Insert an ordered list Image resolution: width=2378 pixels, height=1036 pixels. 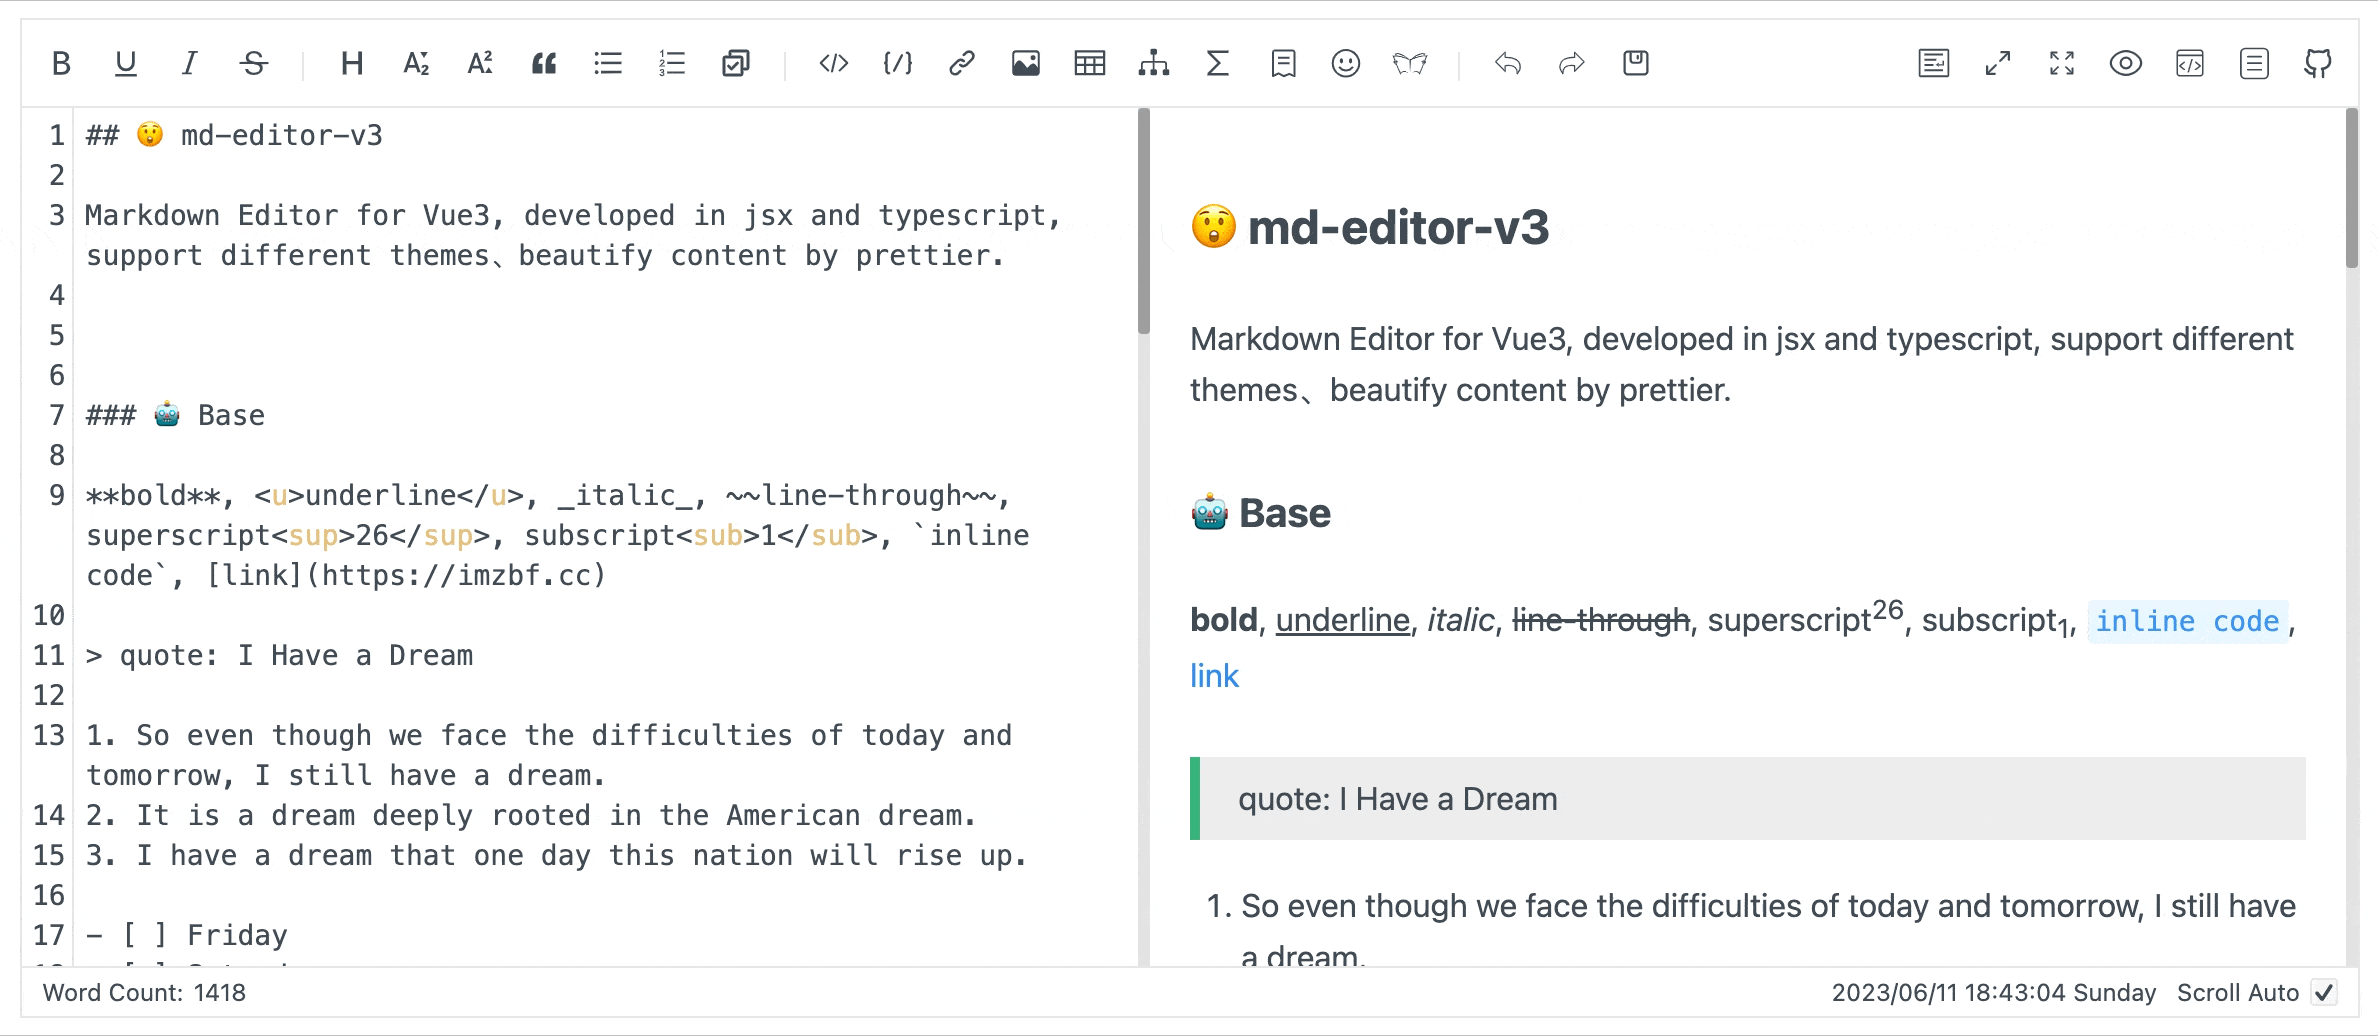coord(672,64)
